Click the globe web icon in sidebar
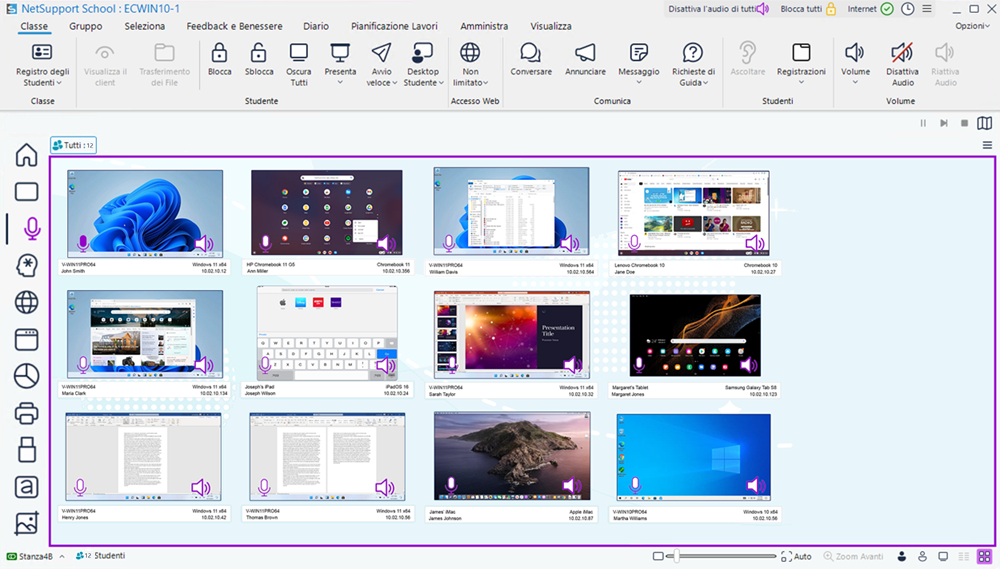Viewport: 1000px width, 569px height. pyautogui.click(x=27, y=302)
